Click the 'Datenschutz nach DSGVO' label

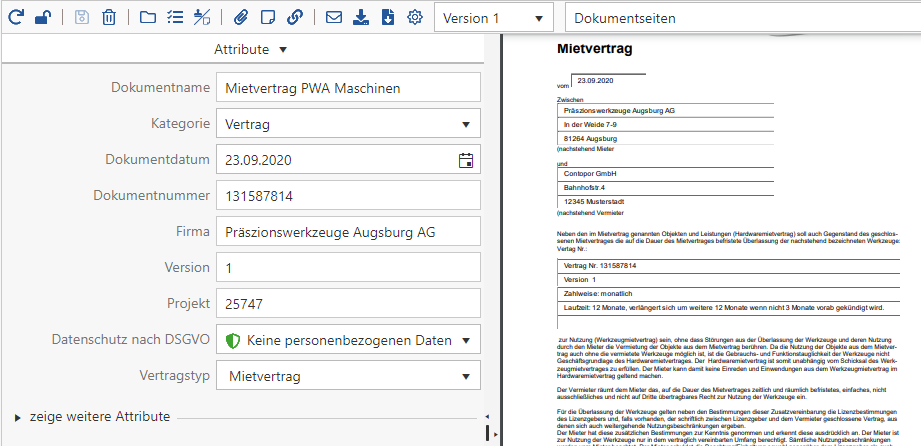point(130,340)
